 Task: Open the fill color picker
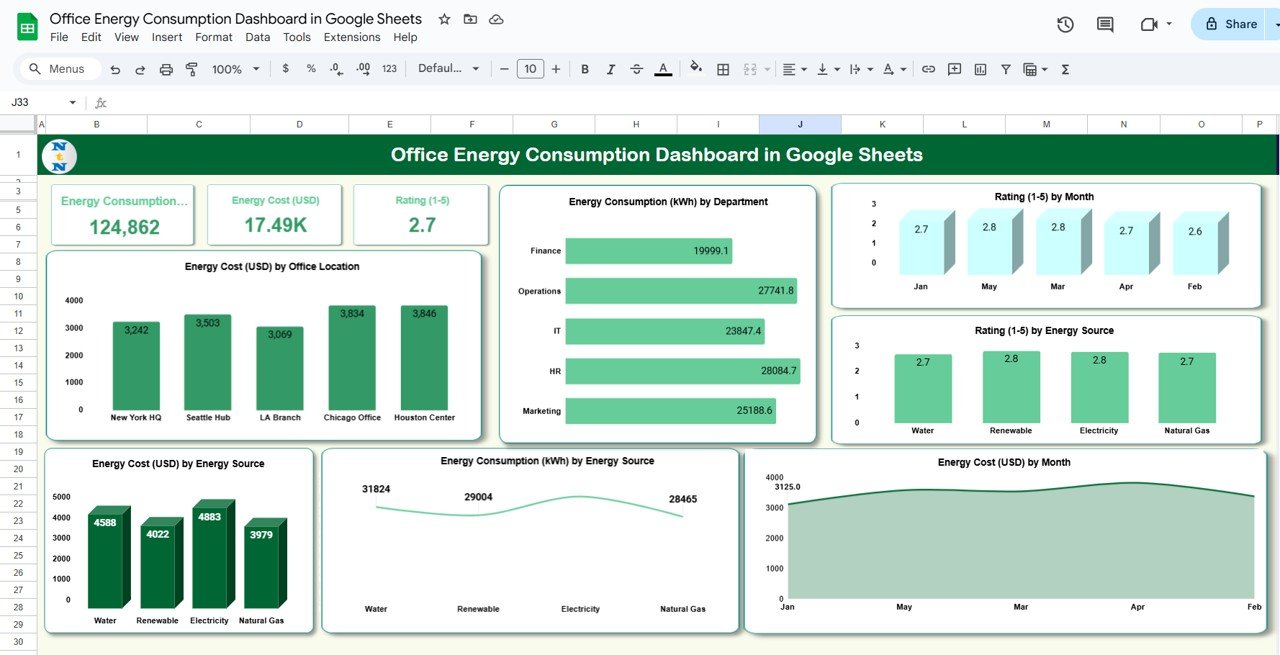pos(696,69)
